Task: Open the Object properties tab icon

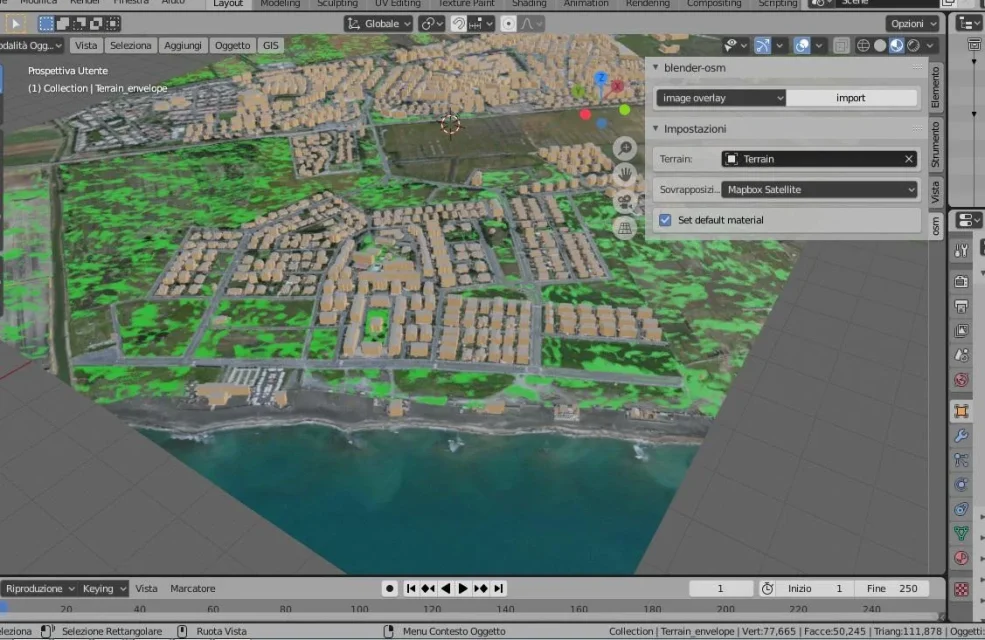Action: coord(961,411)
